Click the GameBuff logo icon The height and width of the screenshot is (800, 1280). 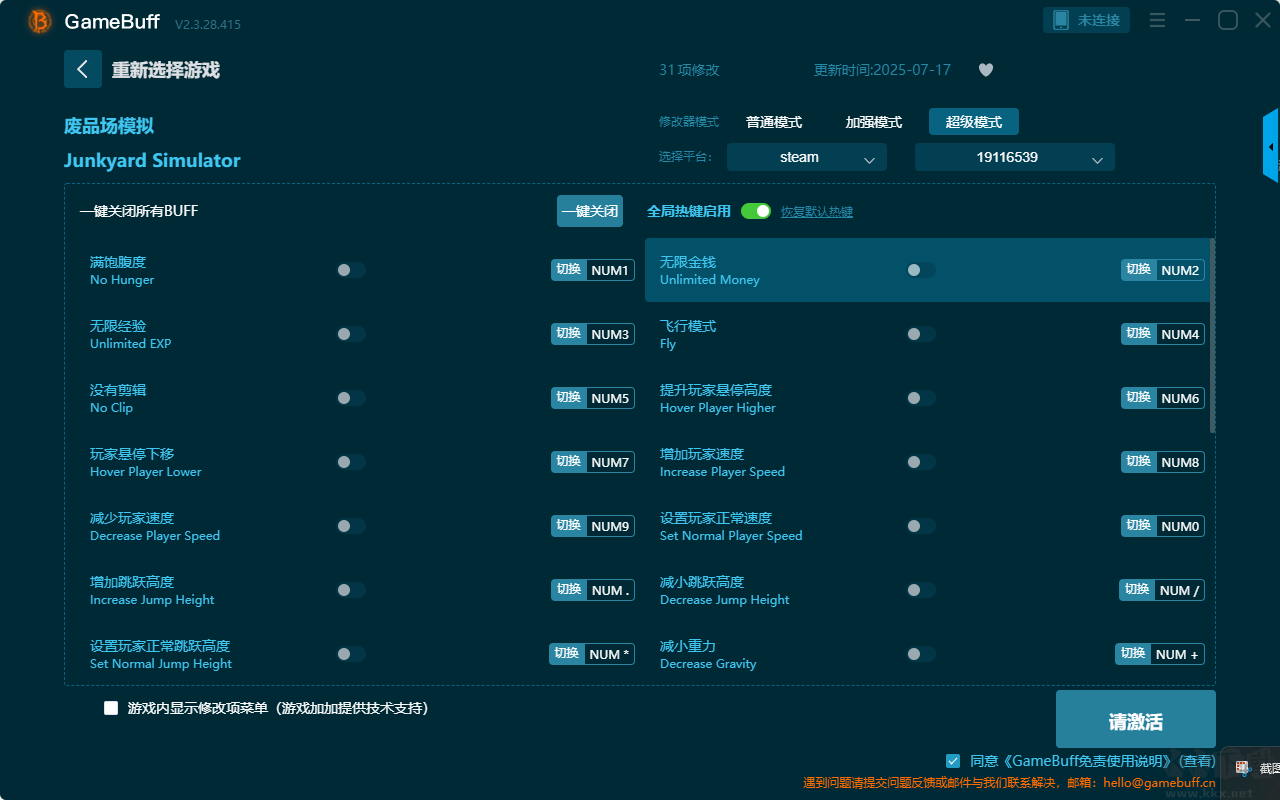40,21
